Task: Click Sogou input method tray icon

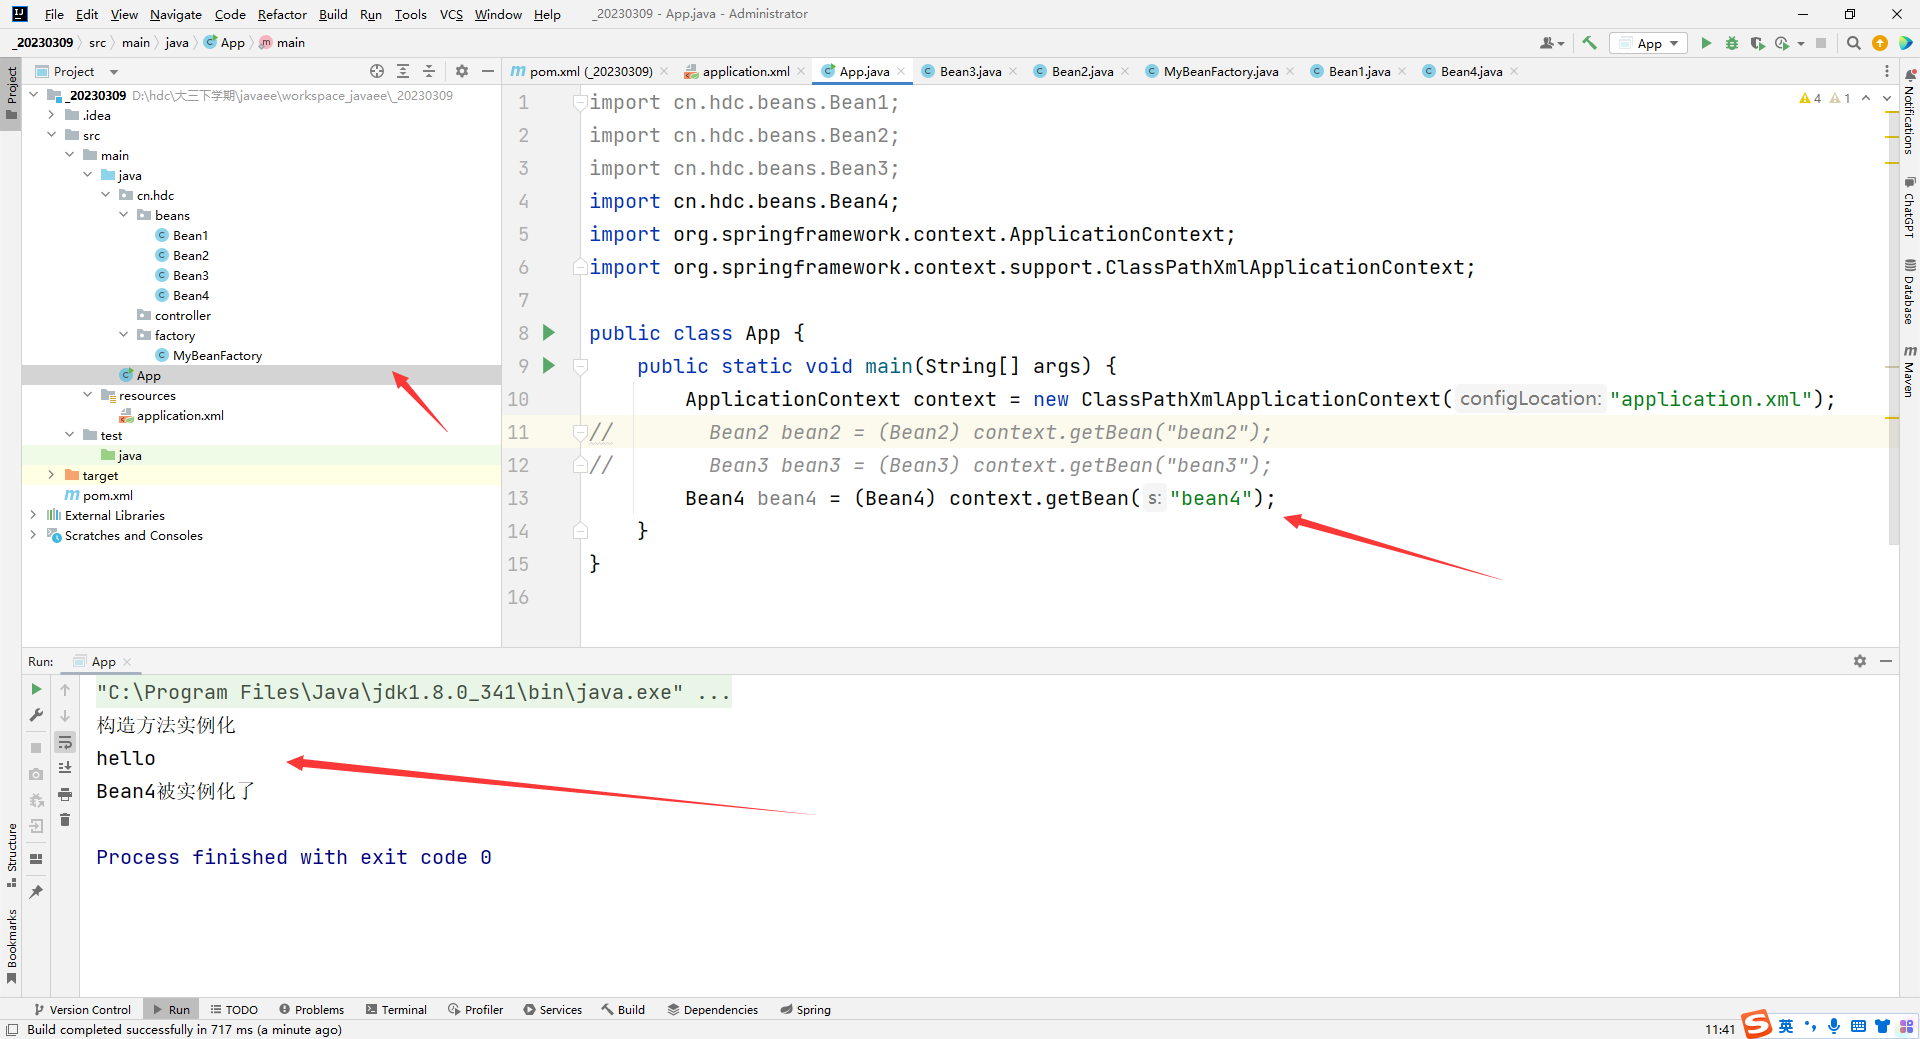Action: (1757, 1025)
